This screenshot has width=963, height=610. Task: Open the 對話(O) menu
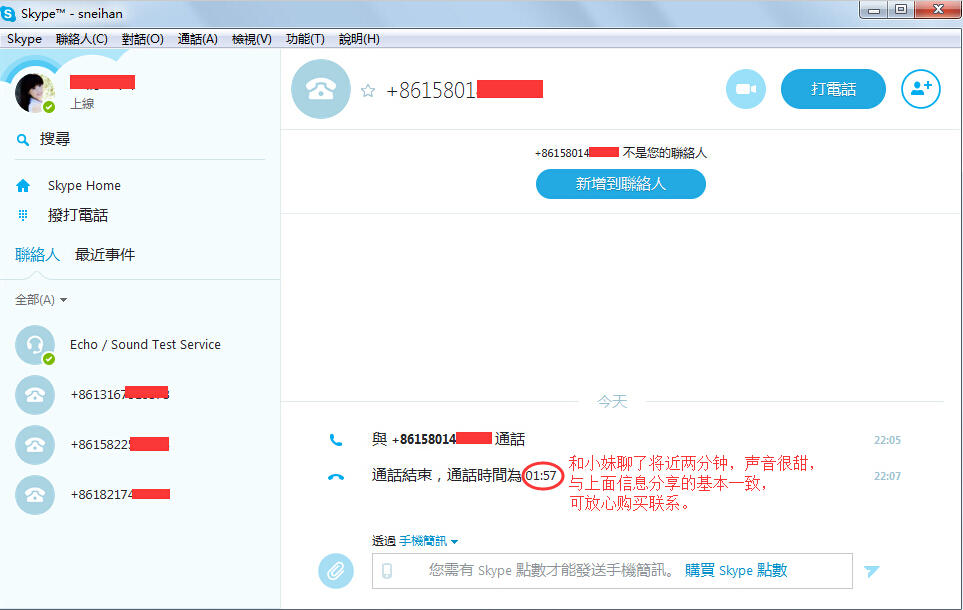(142, 39)
